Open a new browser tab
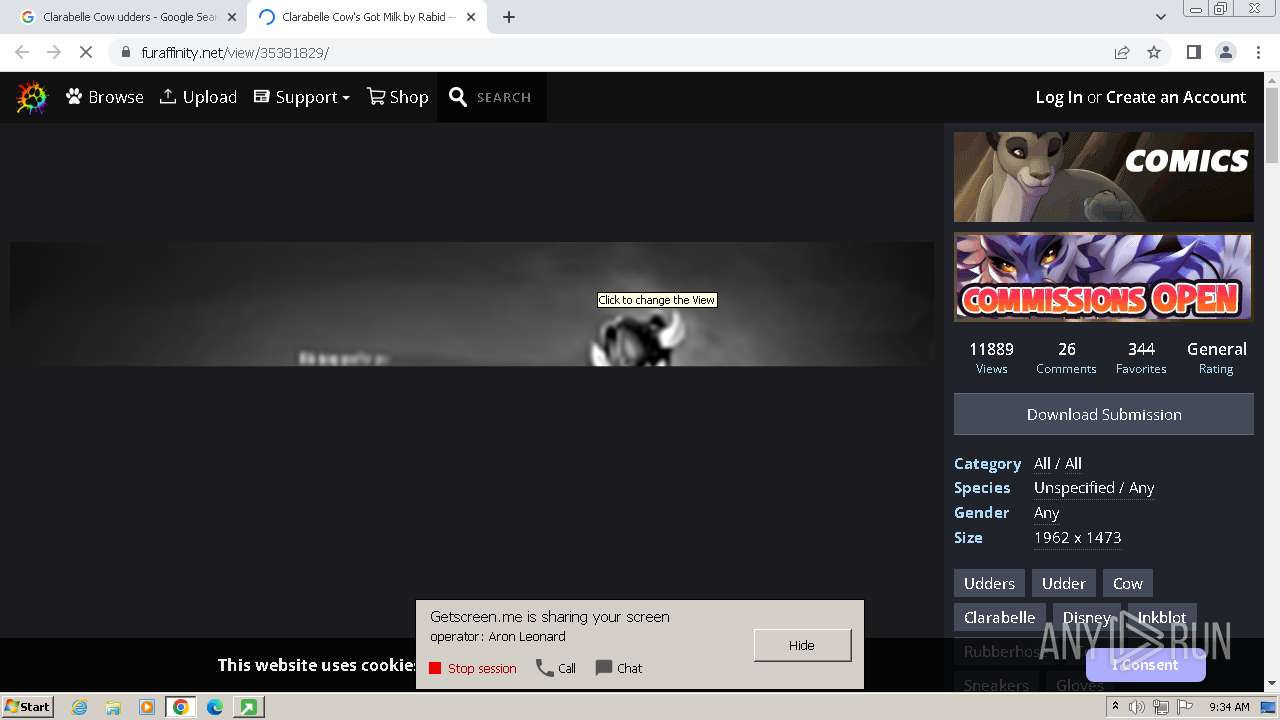1280x720 pixels. click(x=509, y=17)
